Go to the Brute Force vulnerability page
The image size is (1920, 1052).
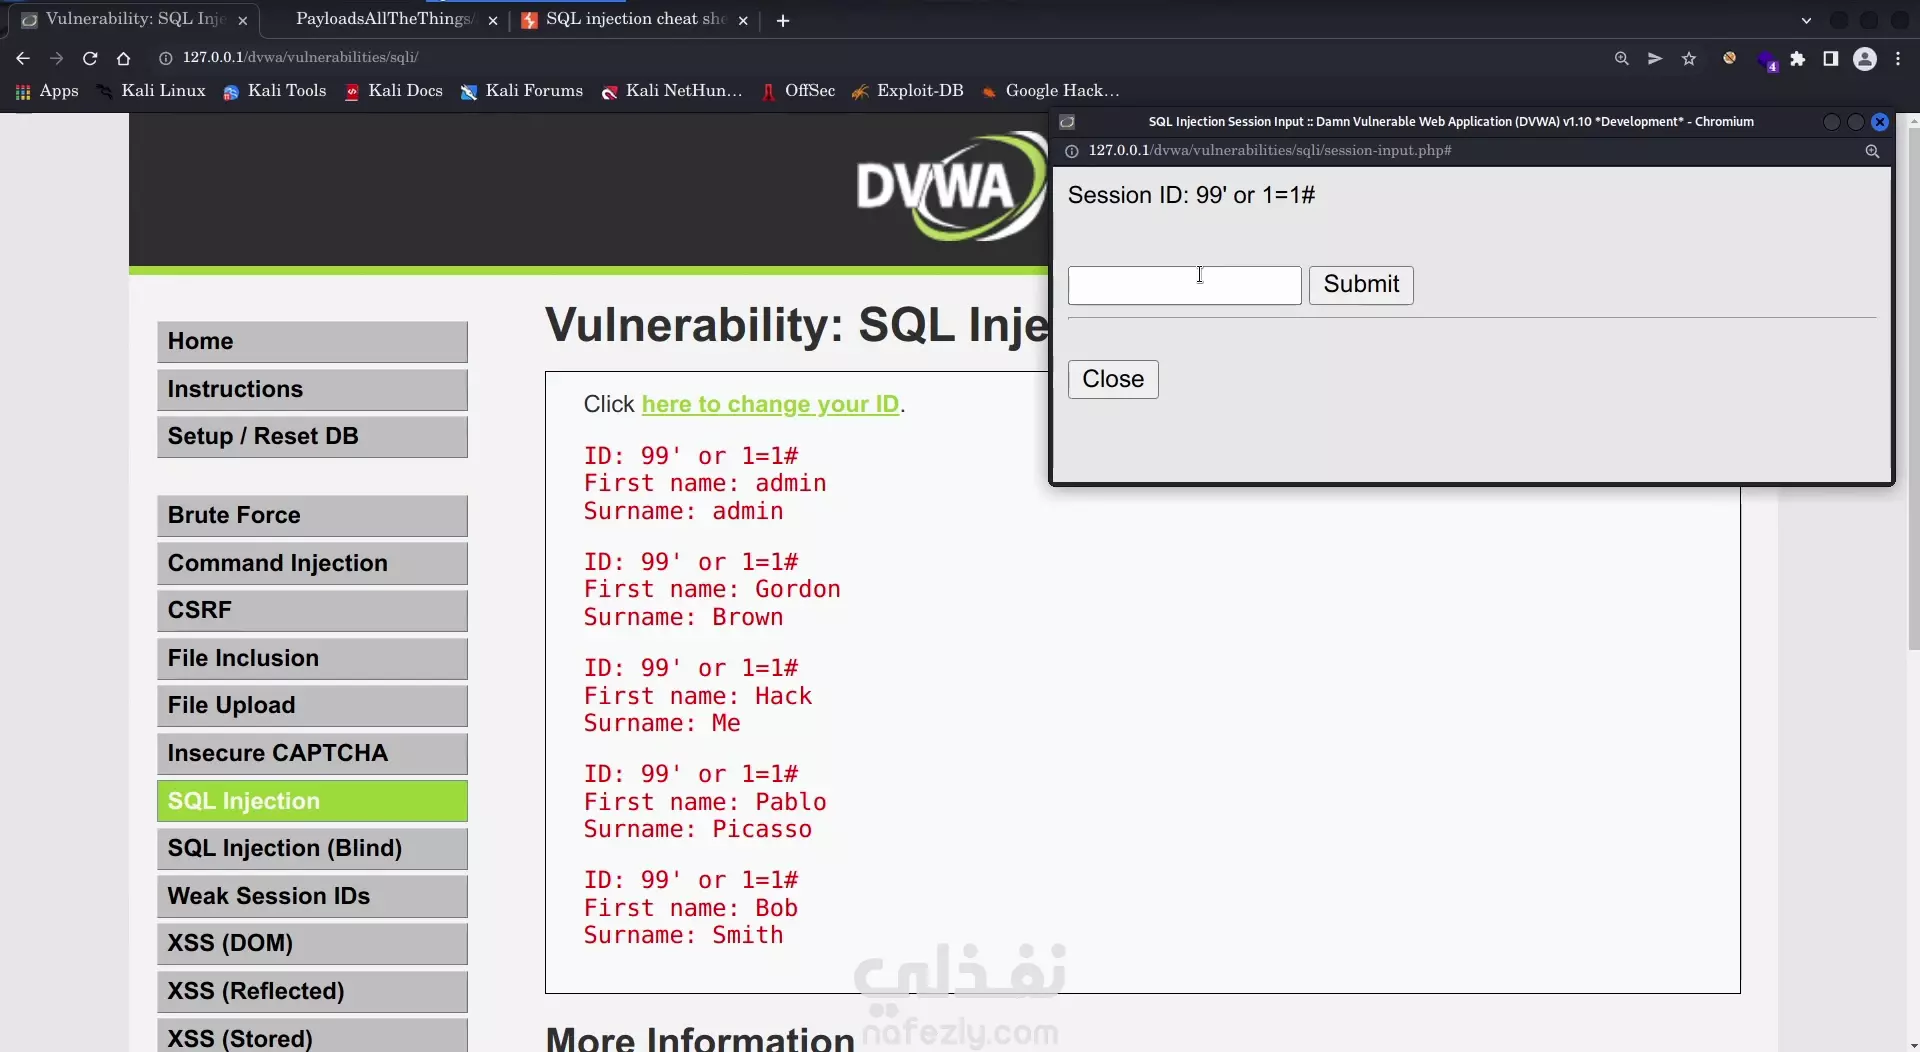tap(312, 516)
